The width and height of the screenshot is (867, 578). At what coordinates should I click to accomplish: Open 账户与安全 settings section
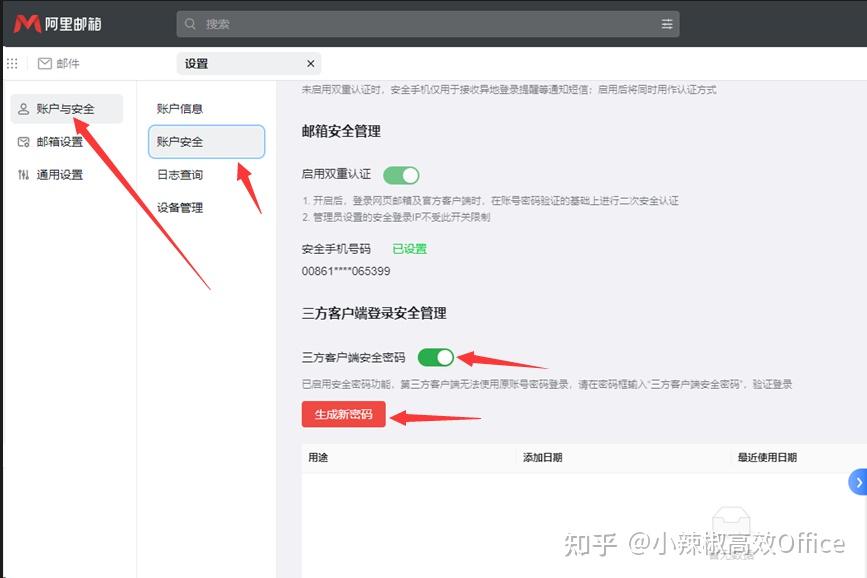pos(67,108)
